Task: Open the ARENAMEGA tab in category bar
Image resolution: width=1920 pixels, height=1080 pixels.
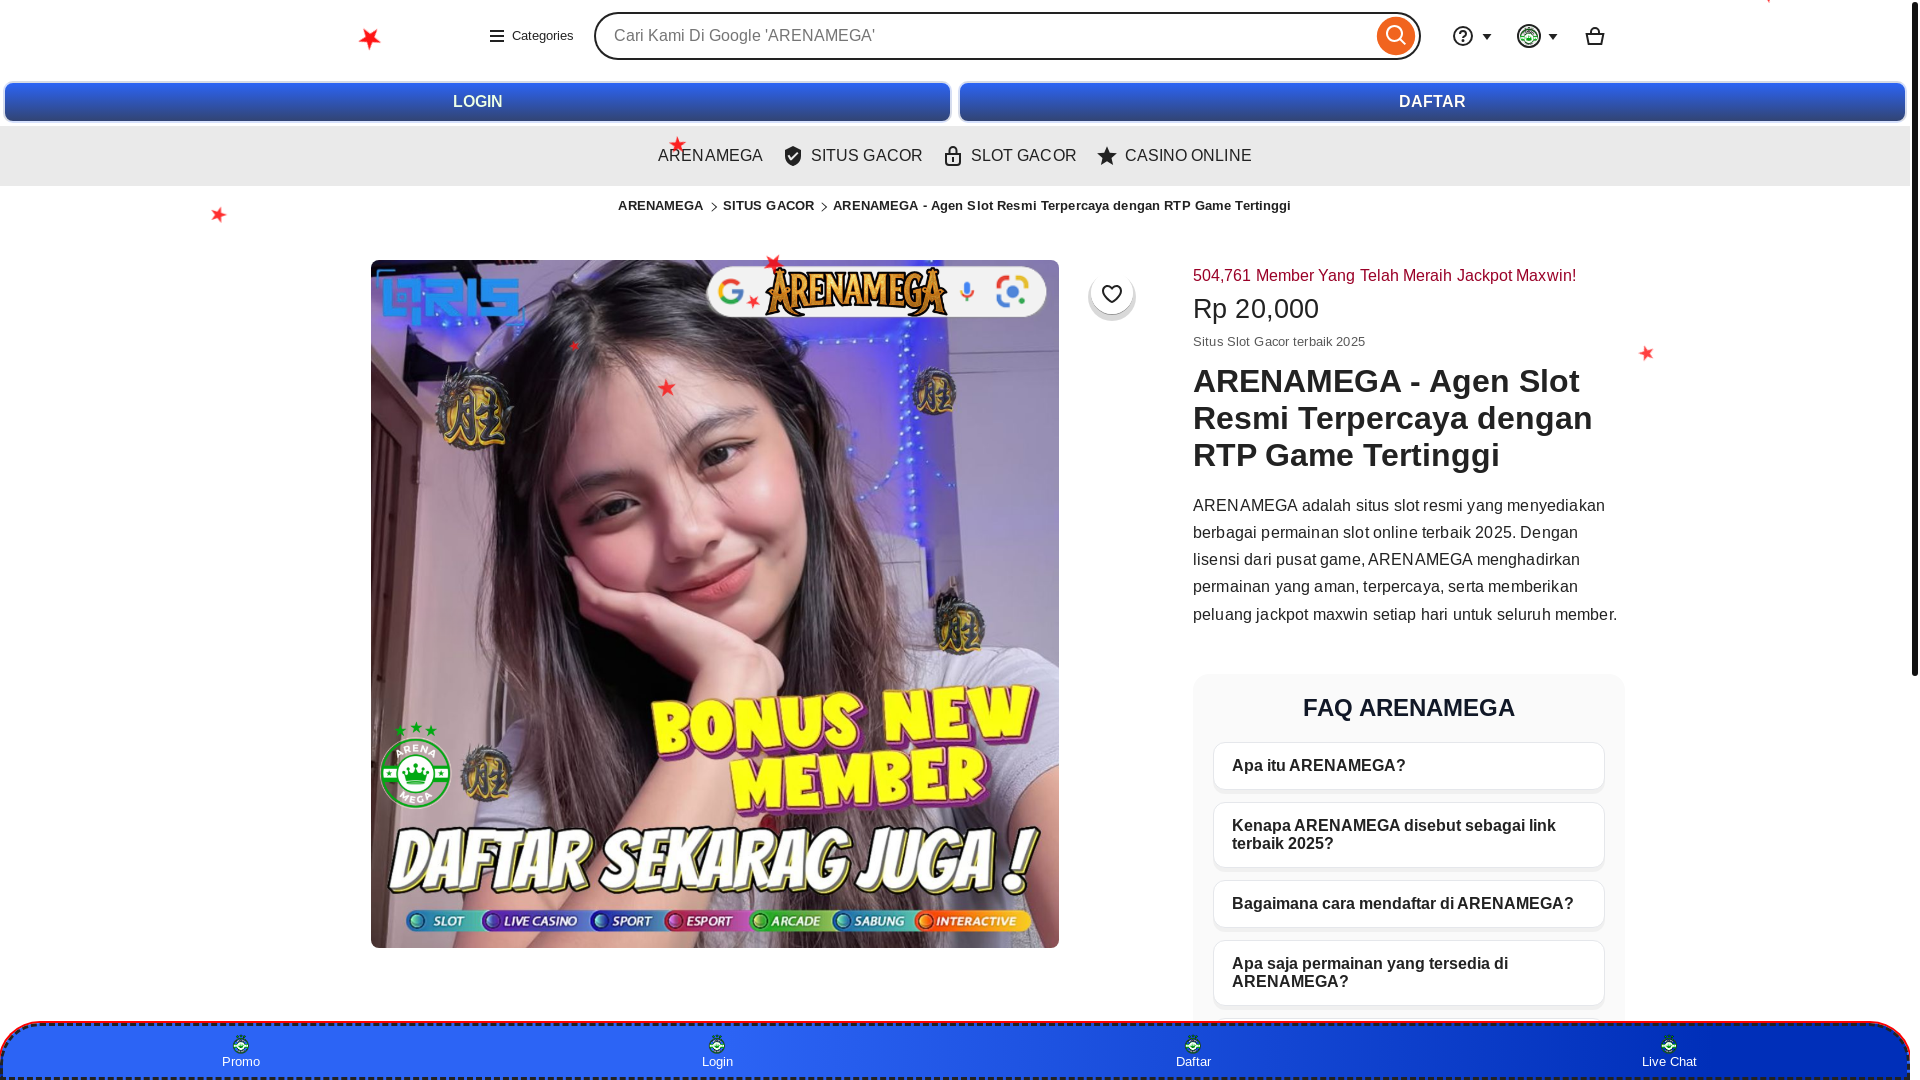Action: pos(710,156)
